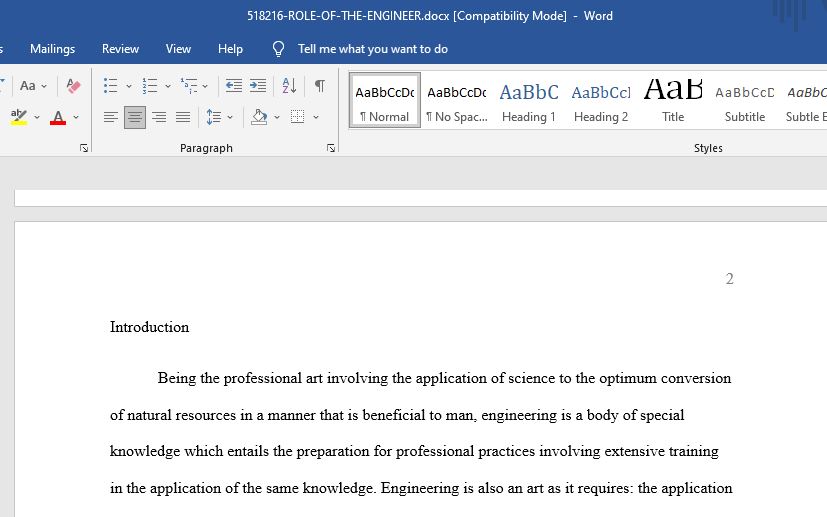Open the multilevel list dropdown arrow
The height and width of the screenshot is (517, 827).
205,86
